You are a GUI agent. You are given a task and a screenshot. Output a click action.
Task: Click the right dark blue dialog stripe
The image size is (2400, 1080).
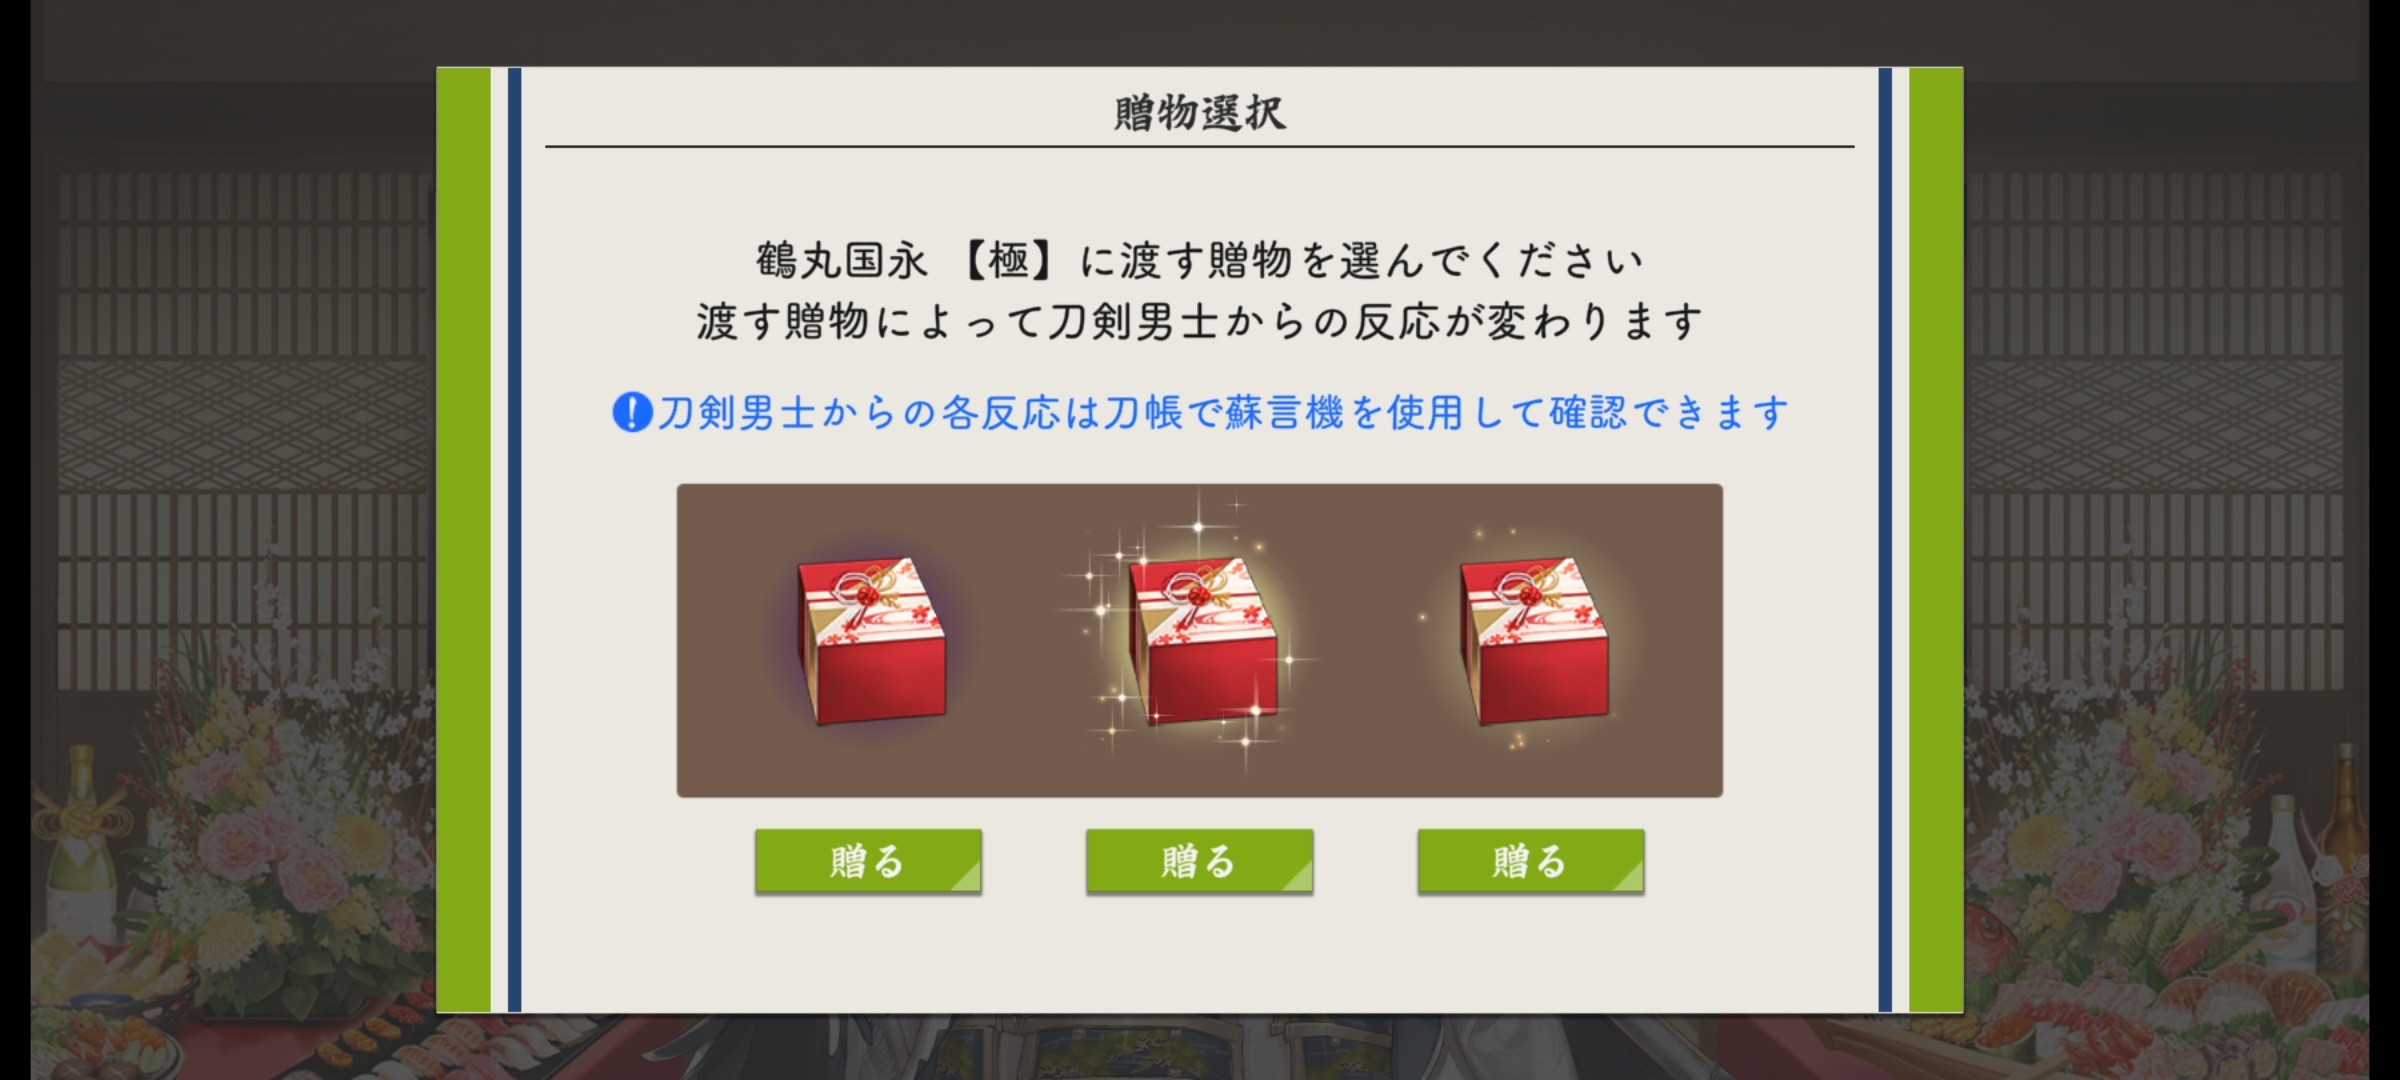[x=1885, y=540]
